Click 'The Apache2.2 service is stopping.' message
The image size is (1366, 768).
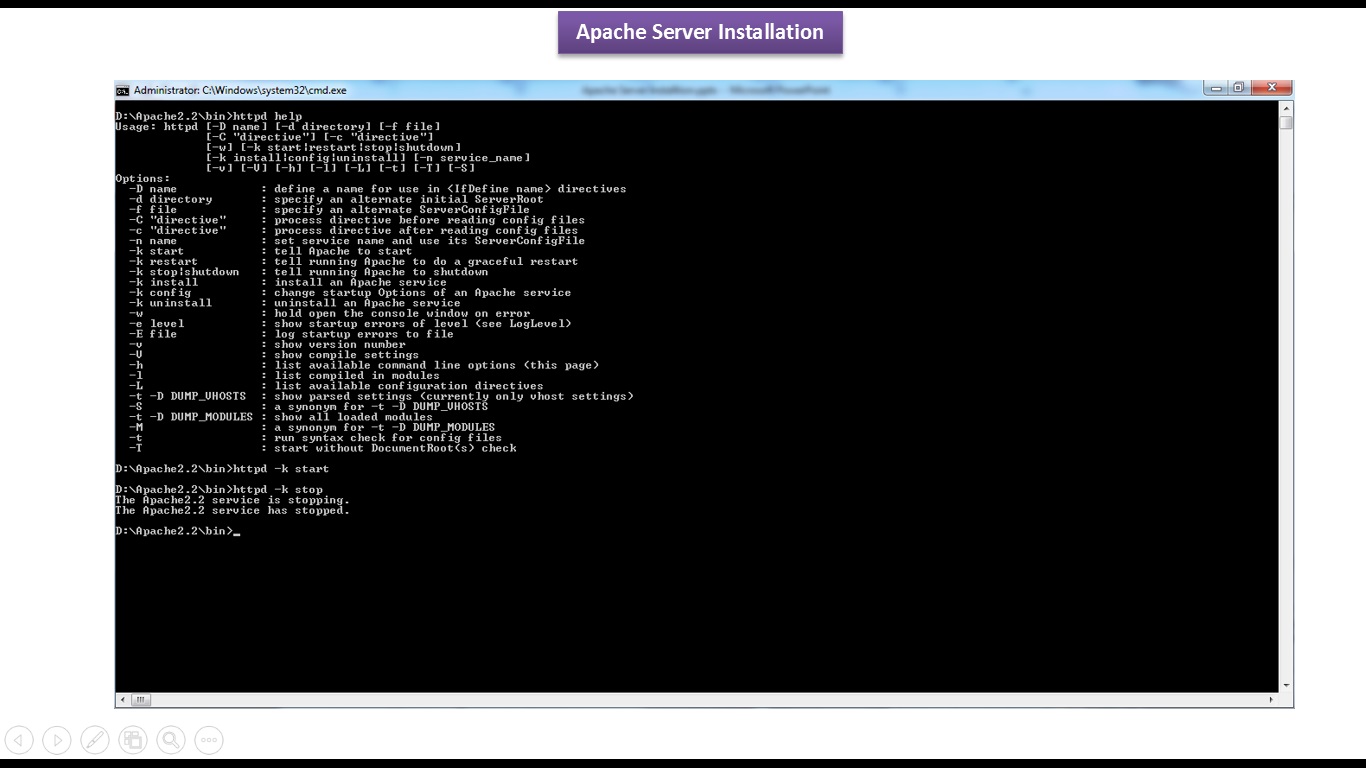[x=232, y=500]
